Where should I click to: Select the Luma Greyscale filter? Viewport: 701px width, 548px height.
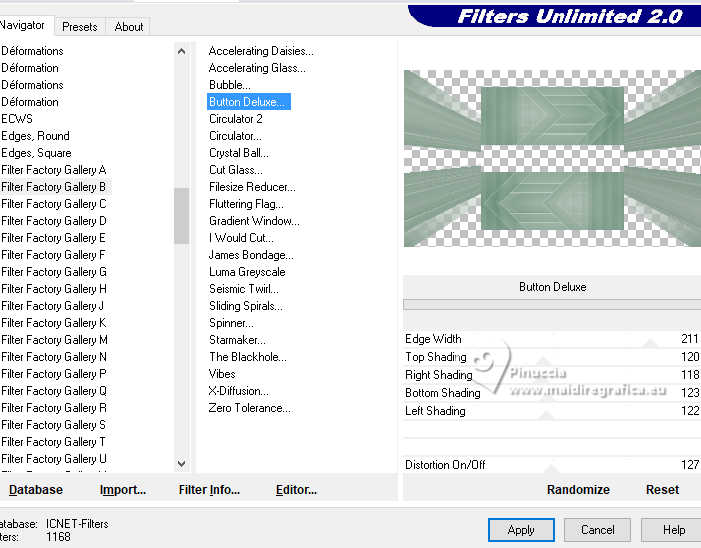(247, 272)
